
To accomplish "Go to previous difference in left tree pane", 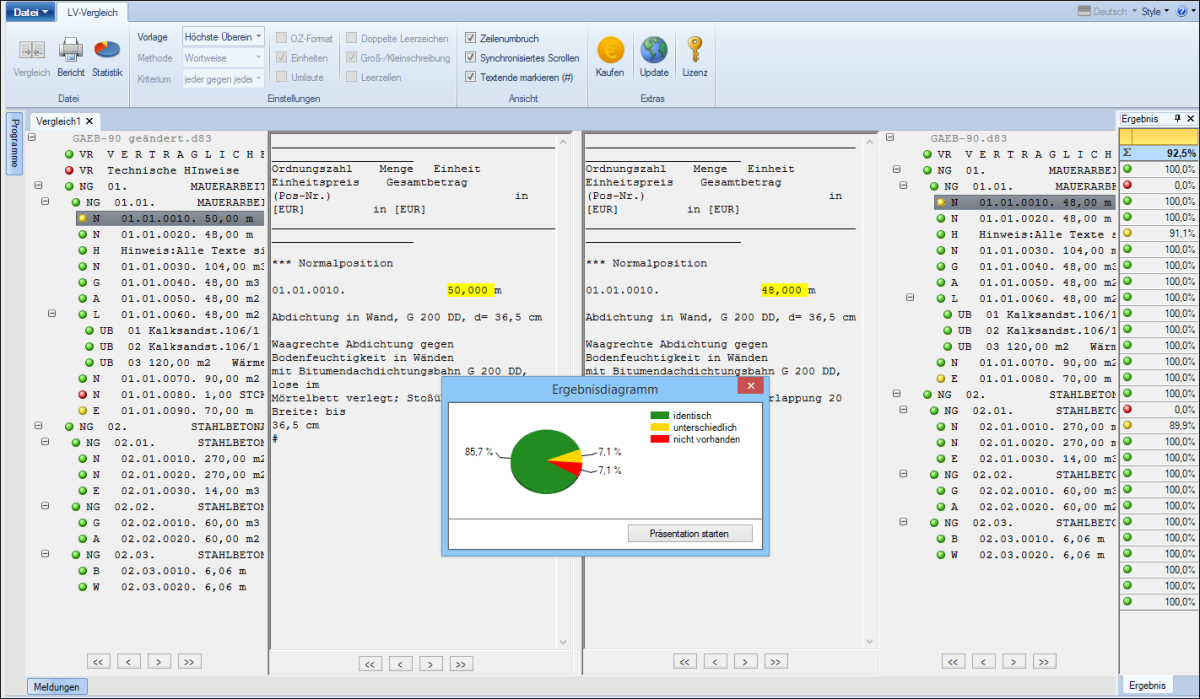I will (x=129, y=661).
